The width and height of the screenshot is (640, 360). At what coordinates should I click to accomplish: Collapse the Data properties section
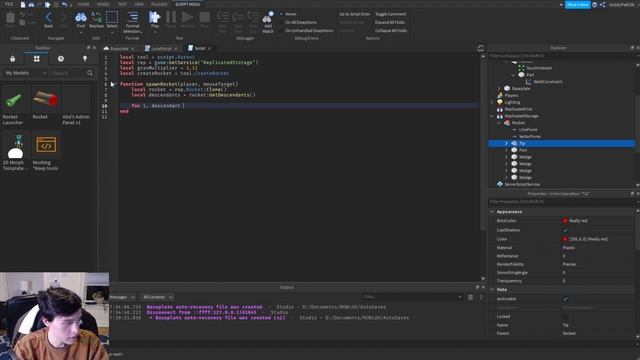click(492, 290)
